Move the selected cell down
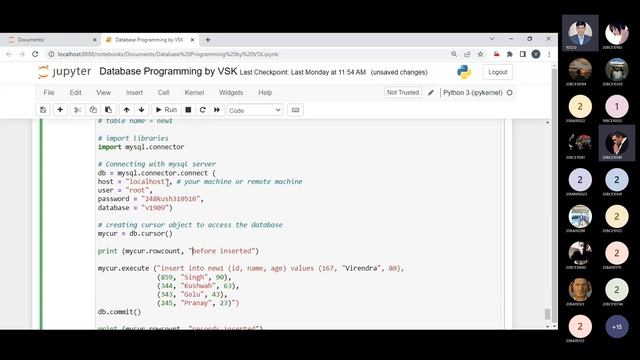This screenshot has height=360, width=640. click(141, 110)
